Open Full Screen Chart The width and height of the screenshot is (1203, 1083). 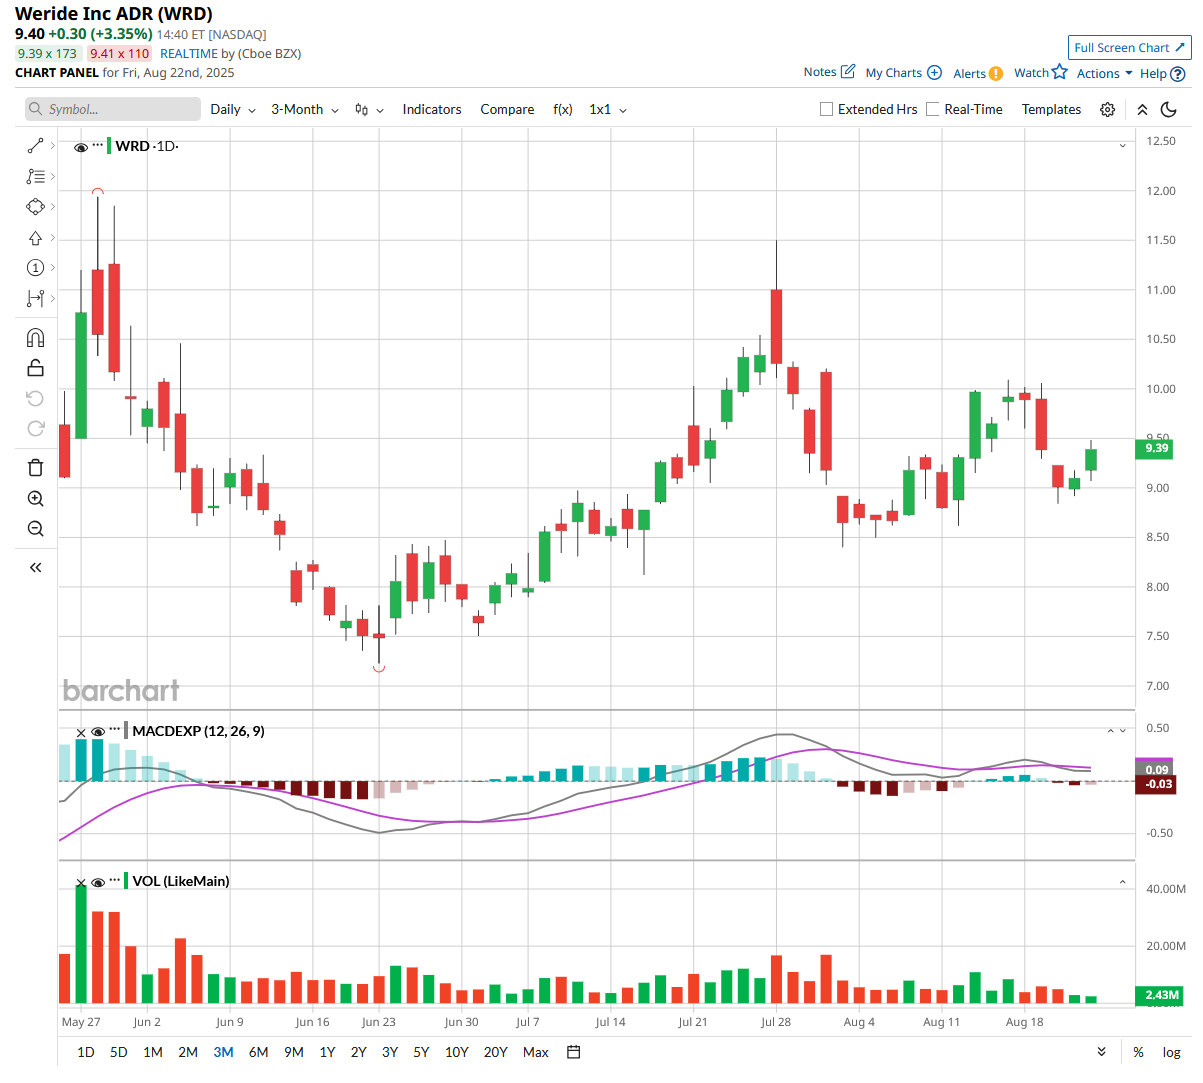coord(1130,47)
